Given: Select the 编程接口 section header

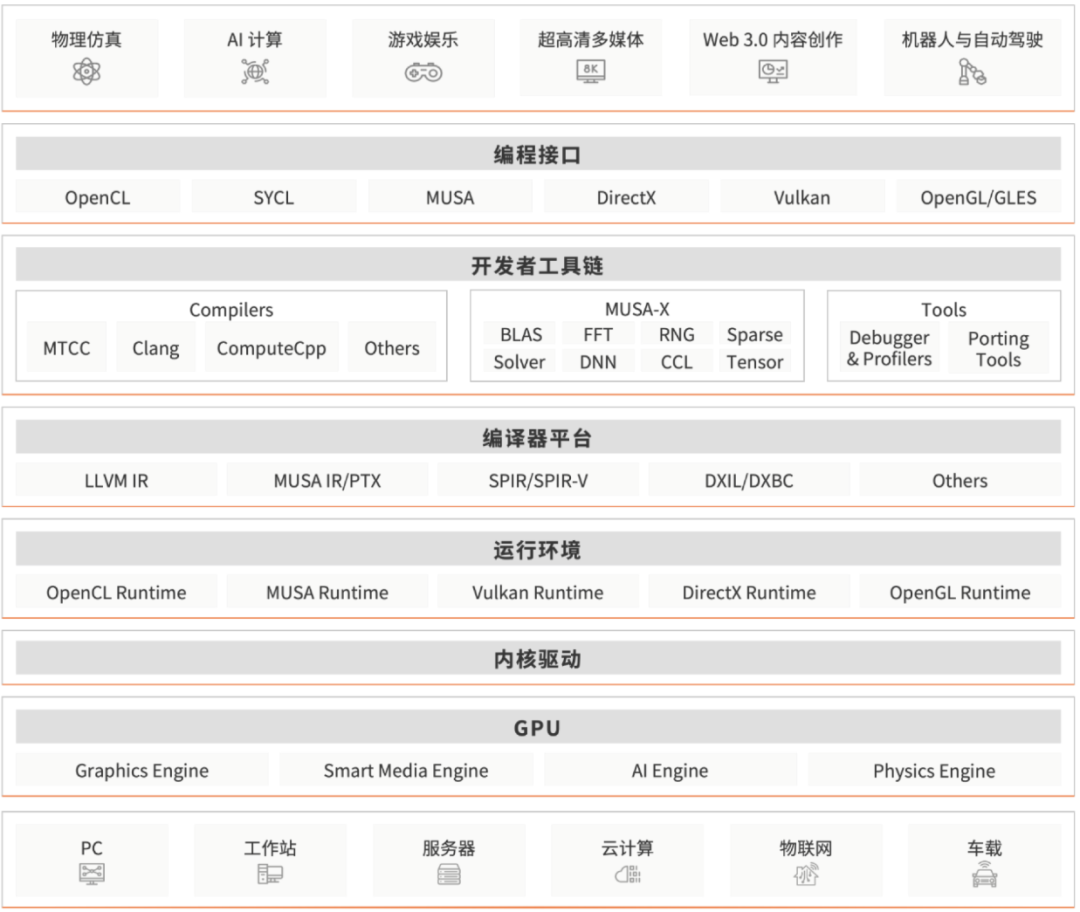Looking at the screenshot, I should (x=538, y=154).
